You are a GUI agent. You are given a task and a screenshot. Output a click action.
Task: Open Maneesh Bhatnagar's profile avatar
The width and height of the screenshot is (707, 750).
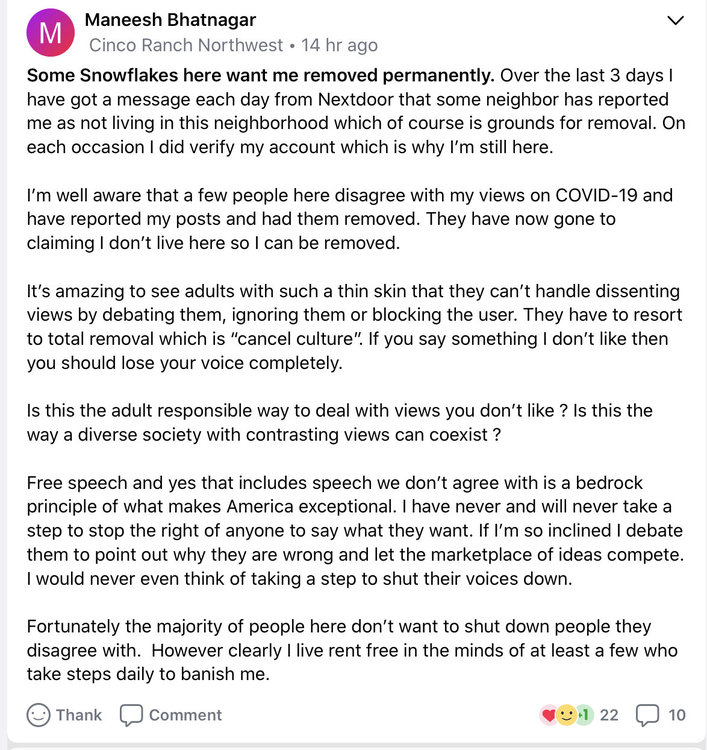click(50, 33)
